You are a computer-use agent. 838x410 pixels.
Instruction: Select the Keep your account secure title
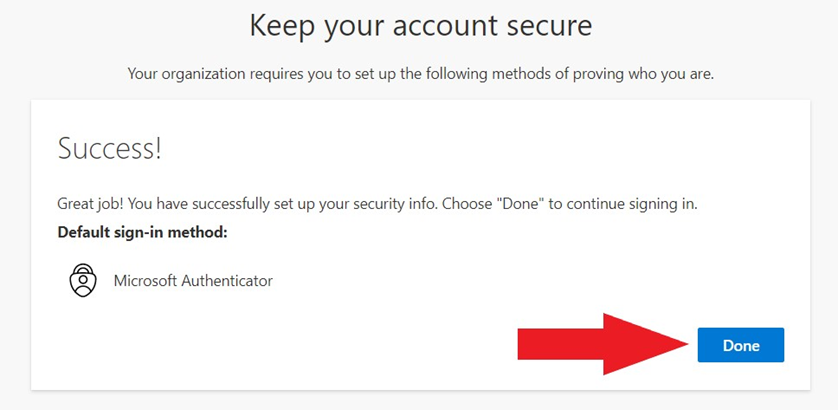(x=421, y=26)
